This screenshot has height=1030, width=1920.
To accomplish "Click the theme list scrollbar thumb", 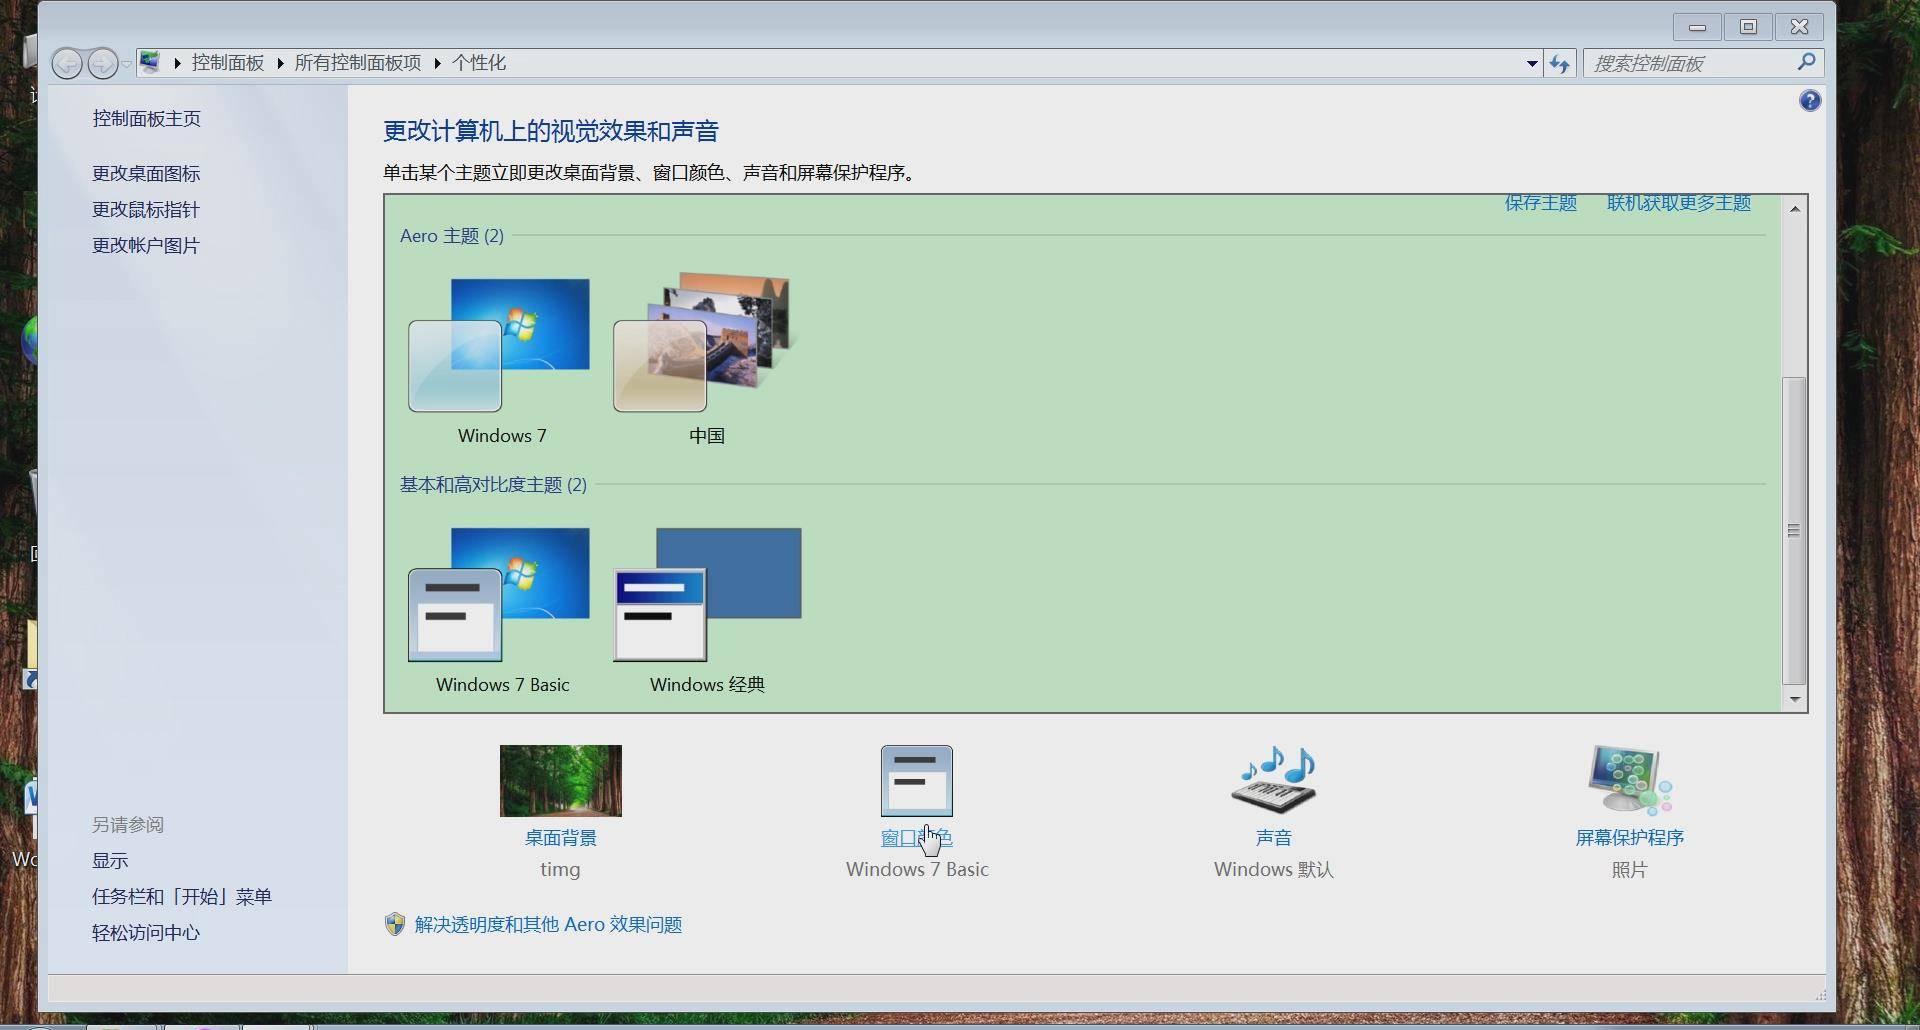I will coord(1795,531).
